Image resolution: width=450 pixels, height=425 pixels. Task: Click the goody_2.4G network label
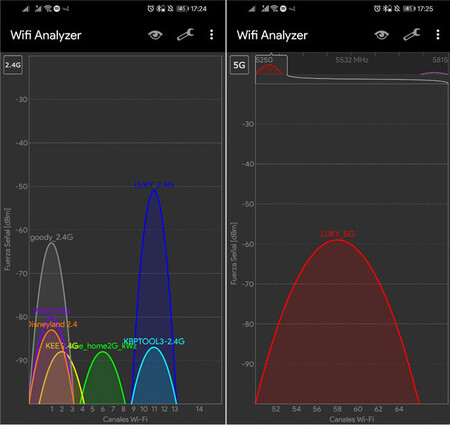(x=51, y=237)
